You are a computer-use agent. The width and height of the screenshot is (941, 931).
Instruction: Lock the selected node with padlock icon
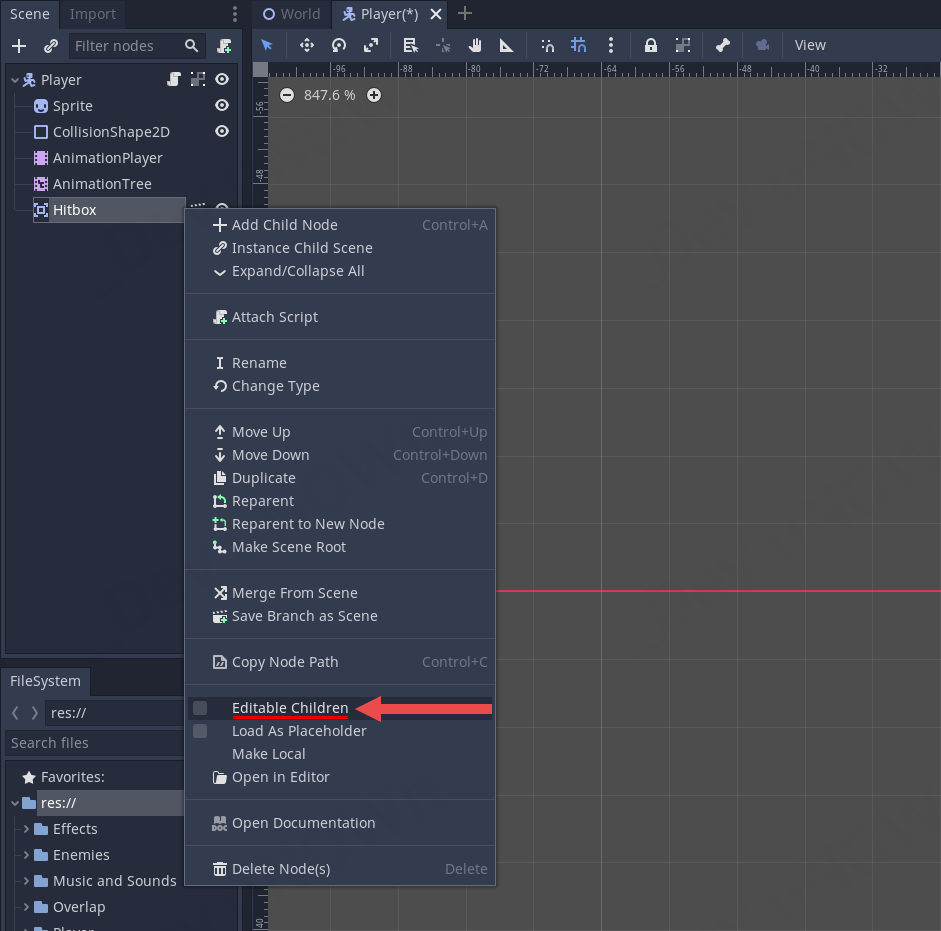tap(651, 45)
